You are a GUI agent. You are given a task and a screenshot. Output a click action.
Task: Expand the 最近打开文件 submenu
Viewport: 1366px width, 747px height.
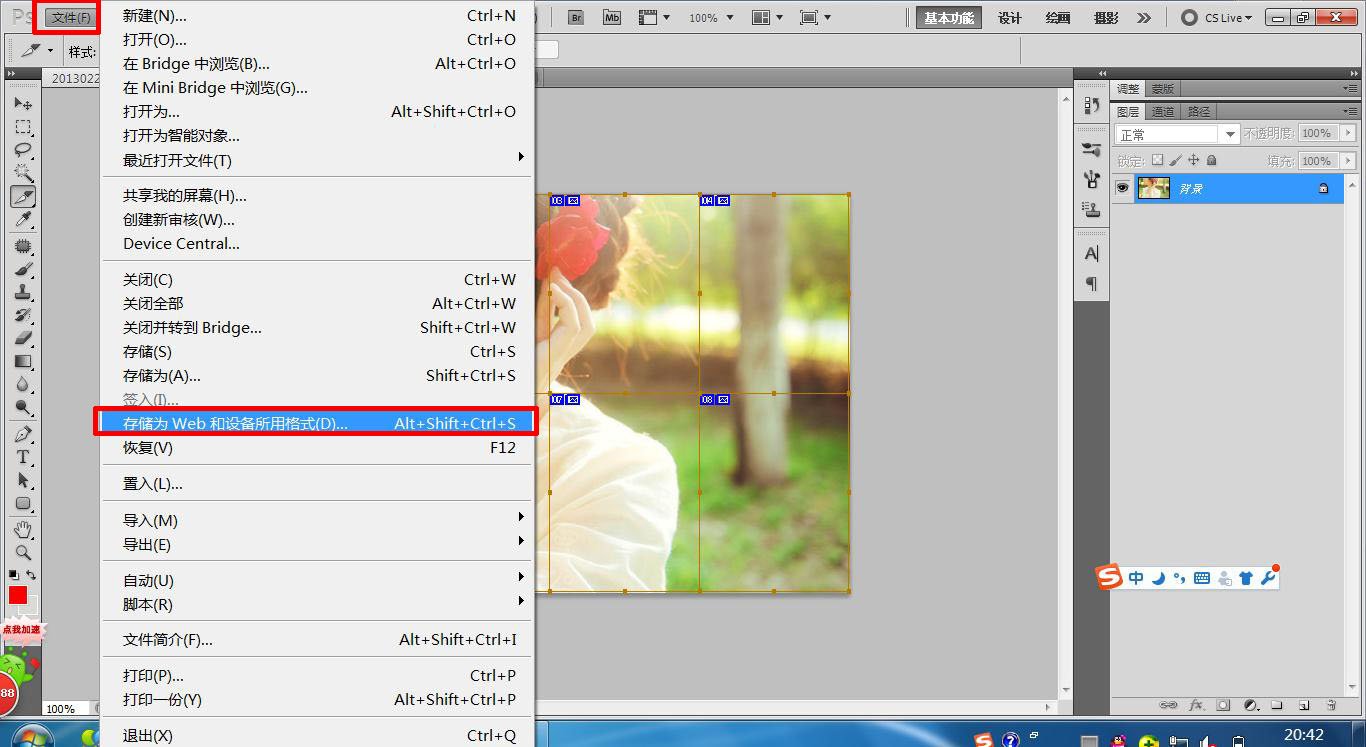520,160
